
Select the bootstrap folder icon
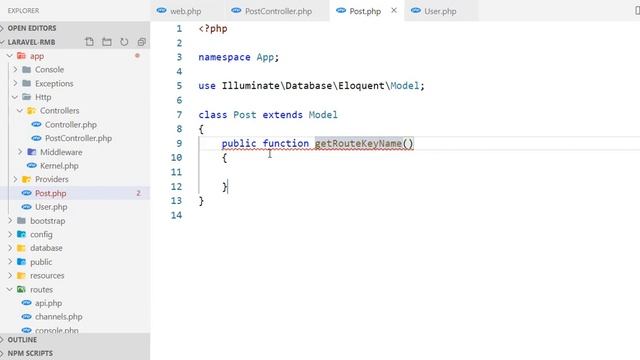(22, 220)
